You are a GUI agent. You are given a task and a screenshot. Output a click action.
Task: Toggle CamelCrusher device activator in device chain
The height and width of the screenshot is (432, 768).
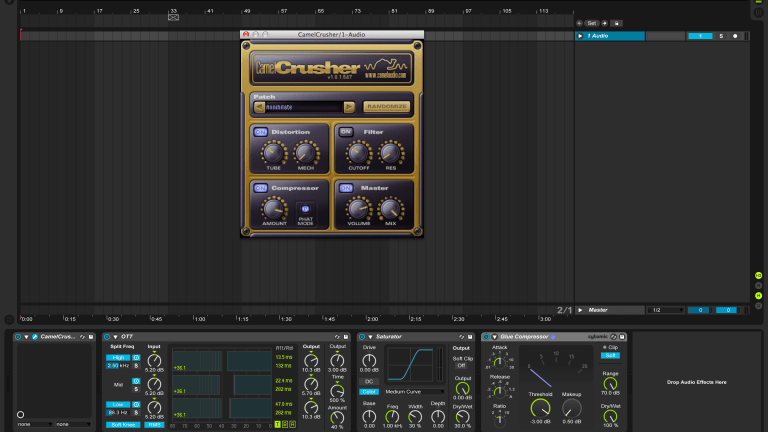click(x=18, y=337)
